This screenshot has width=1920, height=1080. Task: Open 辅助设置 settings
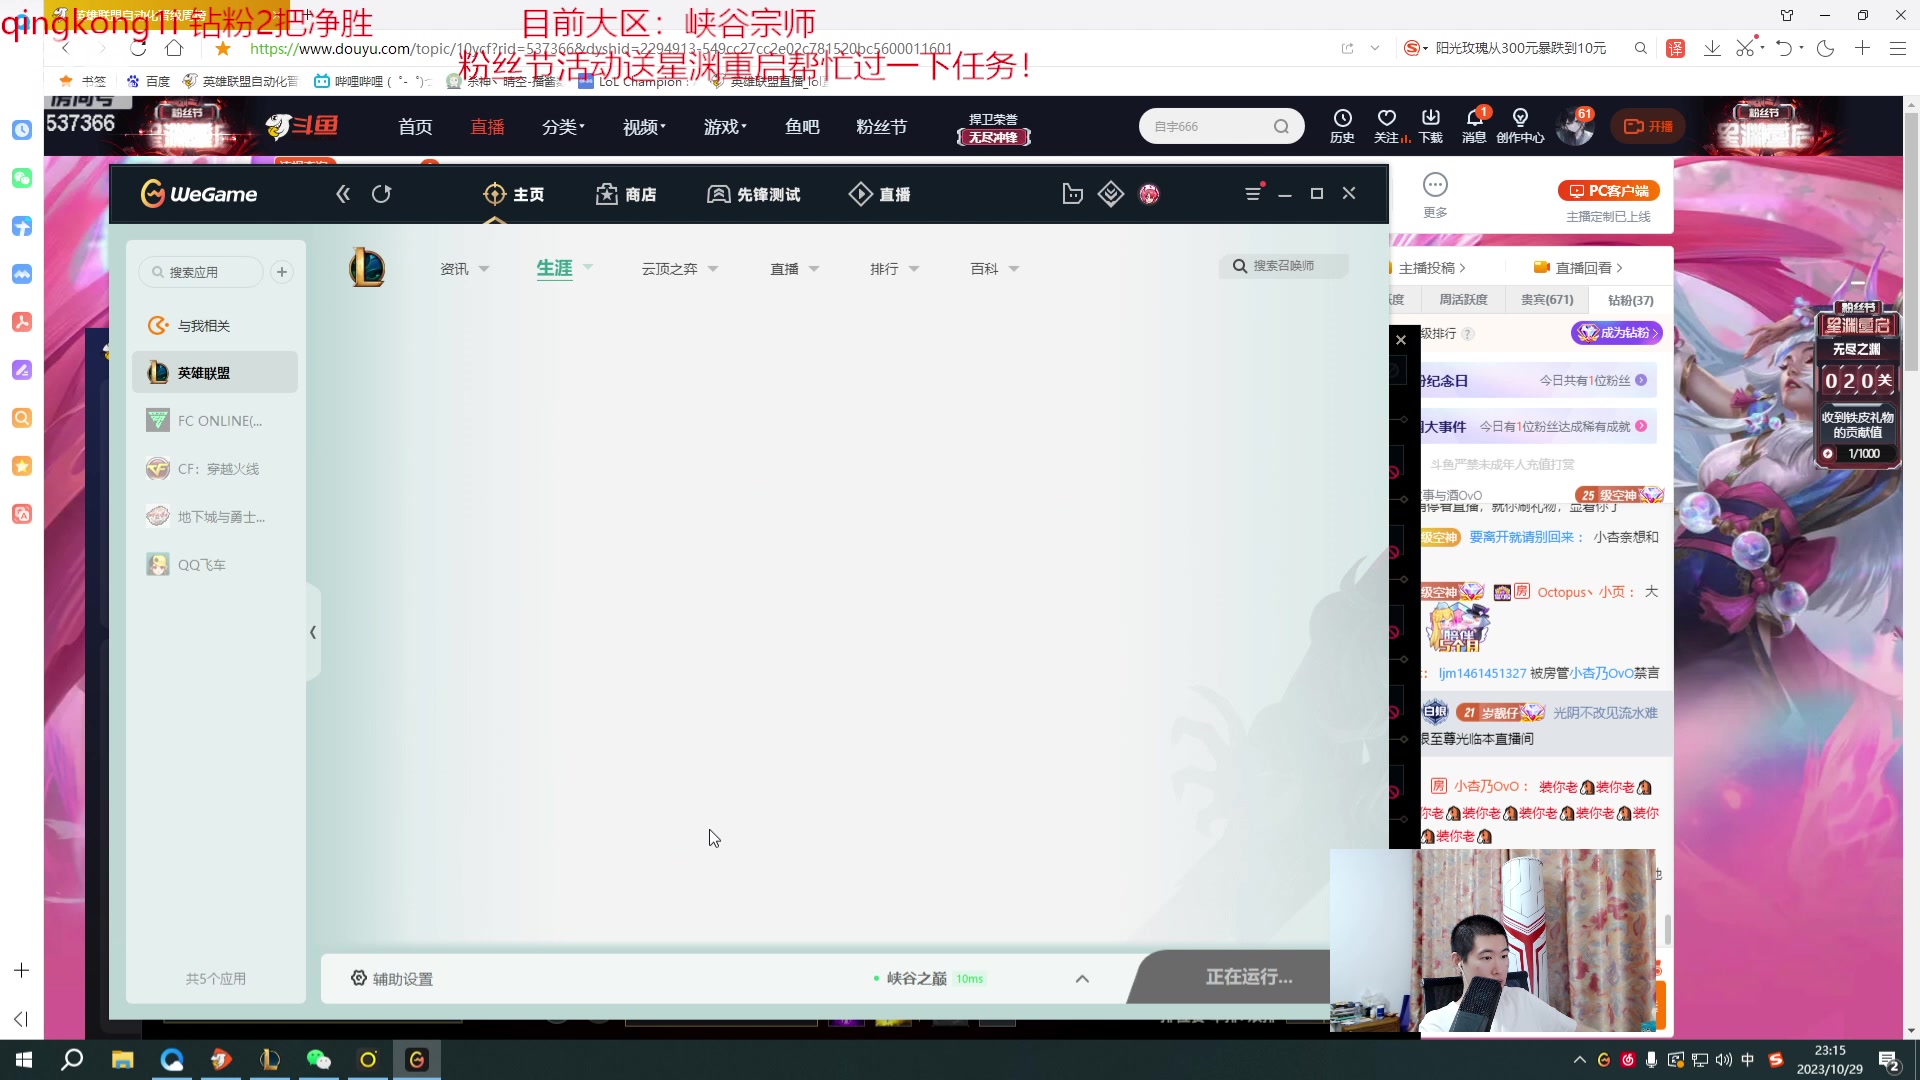391,978
